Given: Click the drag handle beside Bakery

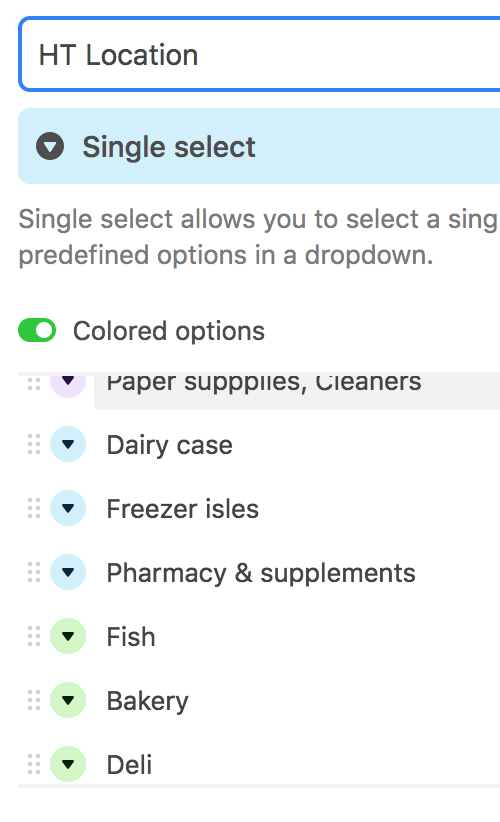Looking at the screenshot, I should pyautogui.click(x=34, y=700).
